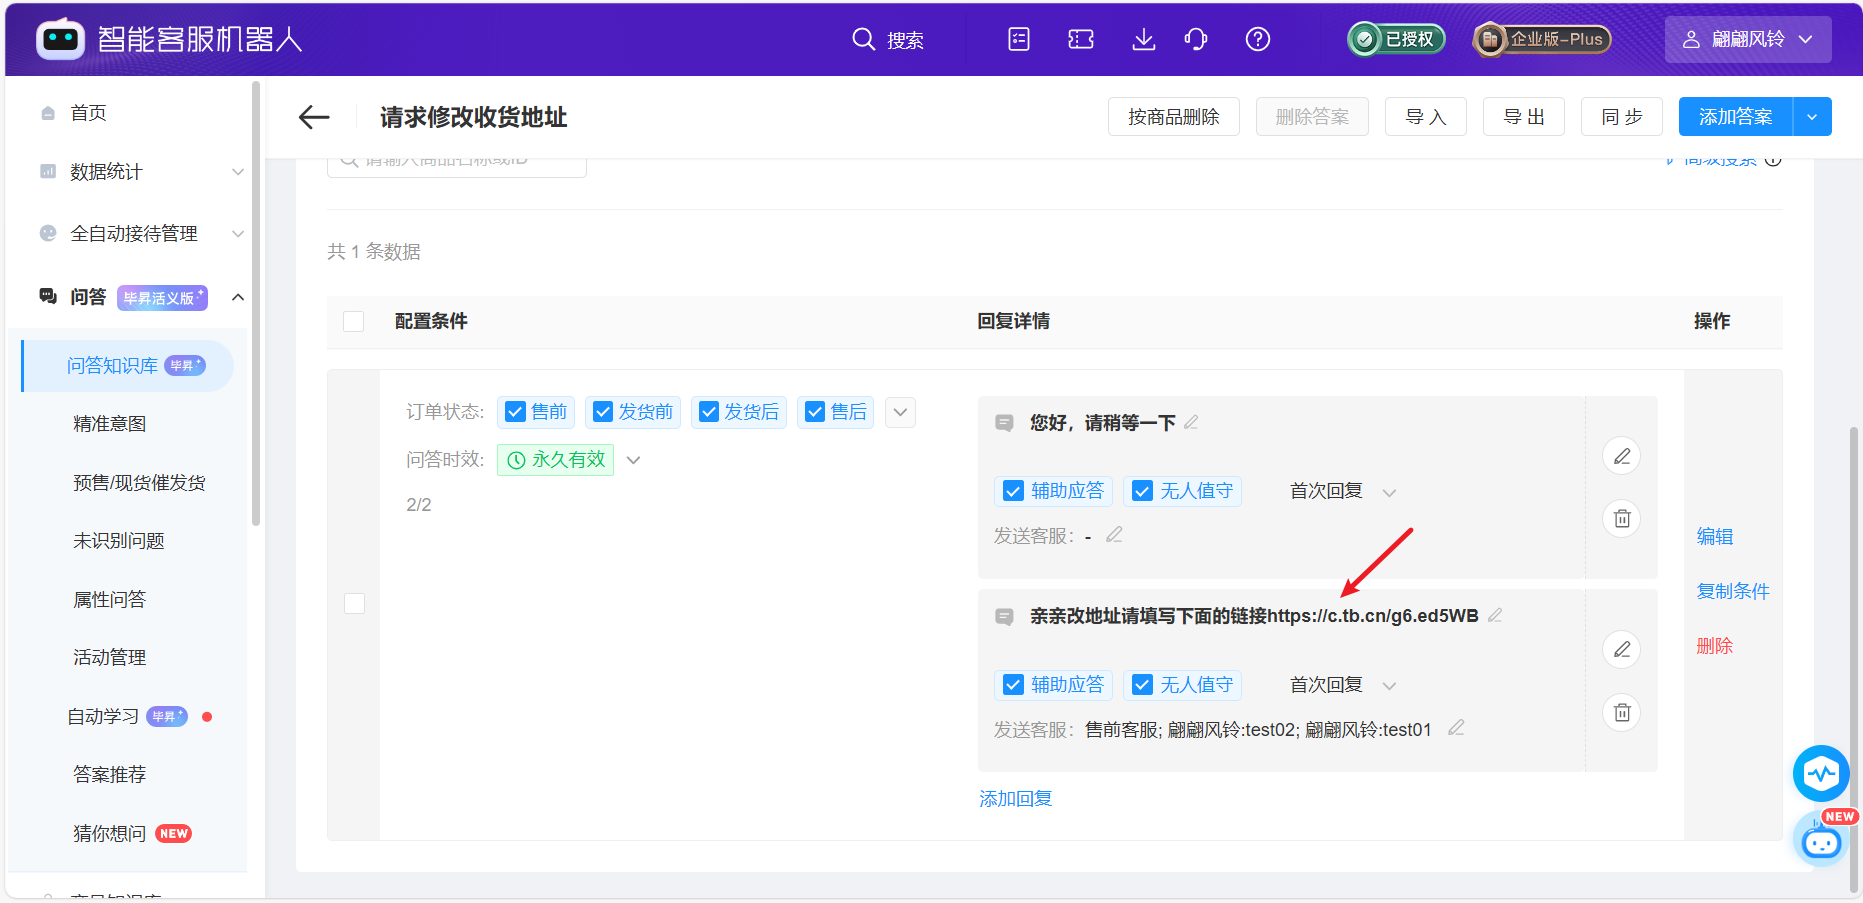Edit the 您好，请稍等一下 reply with round pencil button

click(1622, 456)
